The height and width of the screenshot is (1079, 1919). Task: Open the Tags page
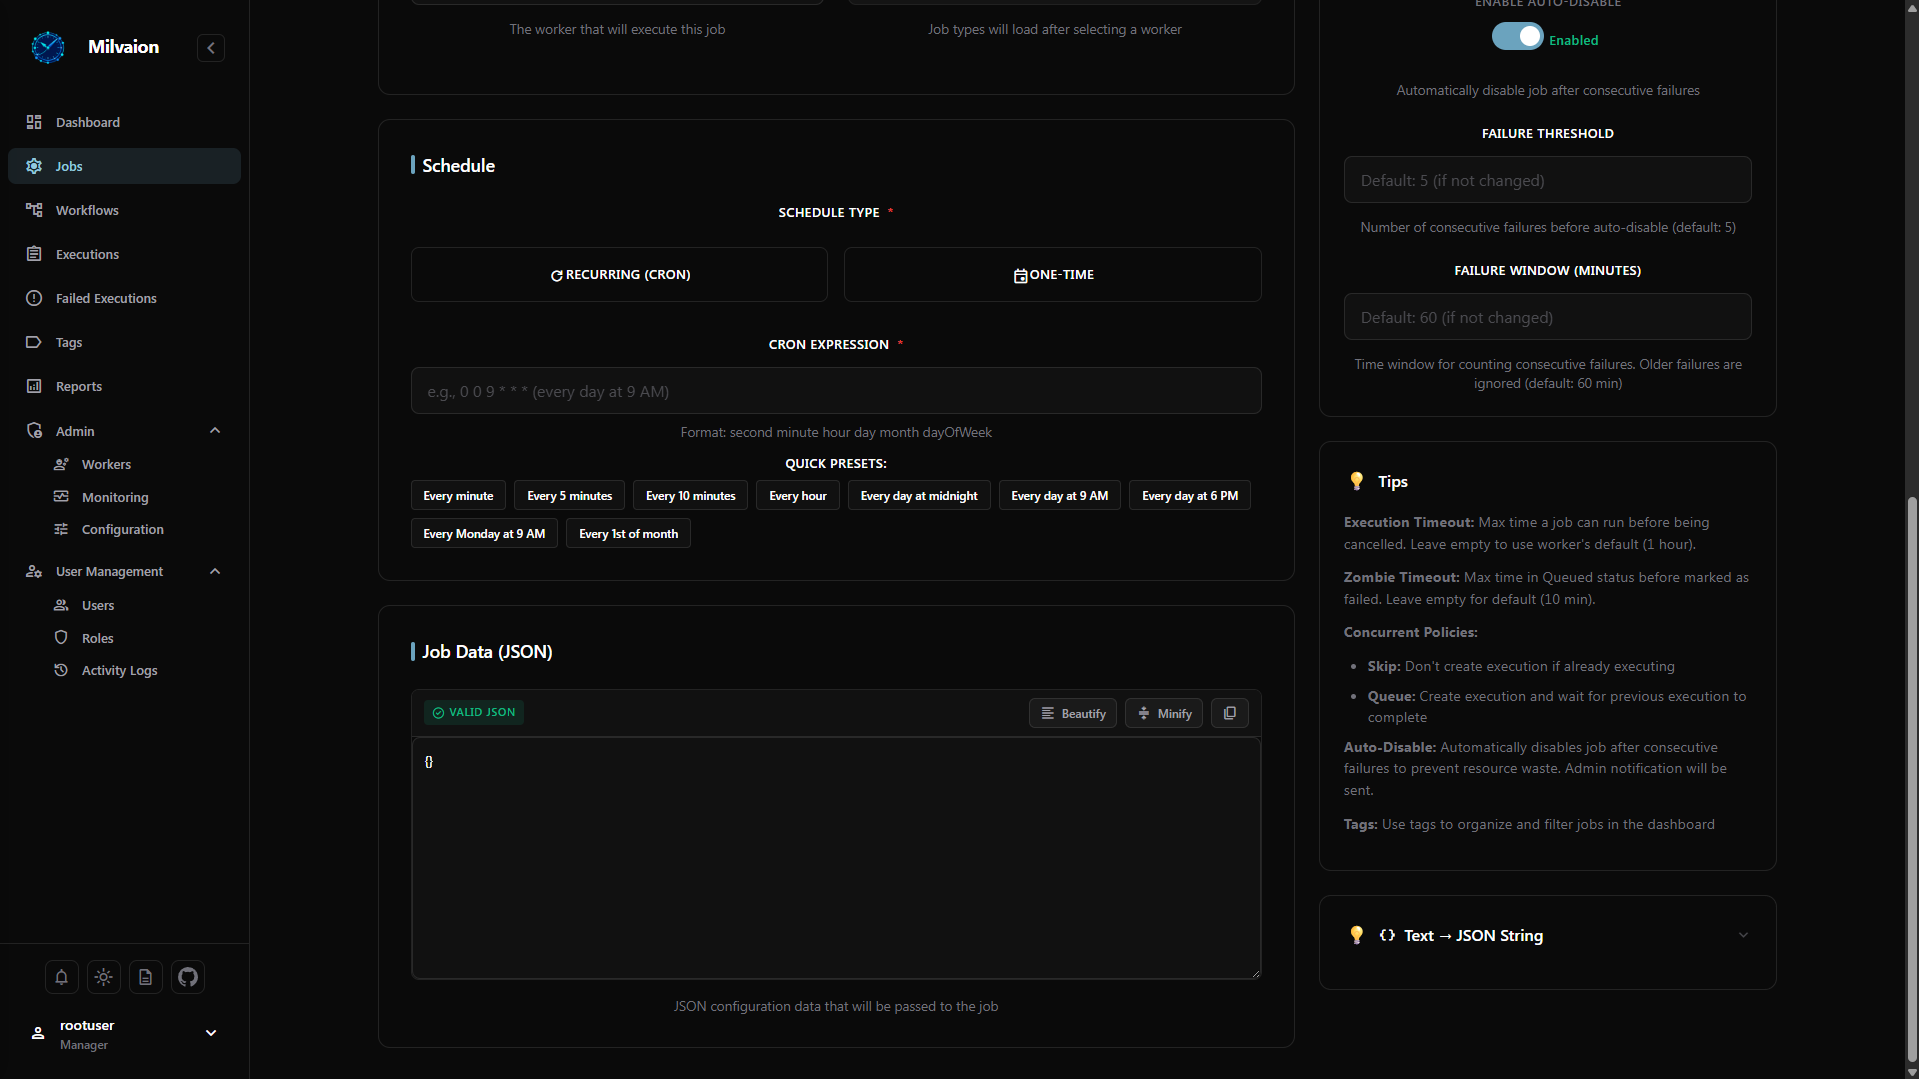click(x=124, y=342)
